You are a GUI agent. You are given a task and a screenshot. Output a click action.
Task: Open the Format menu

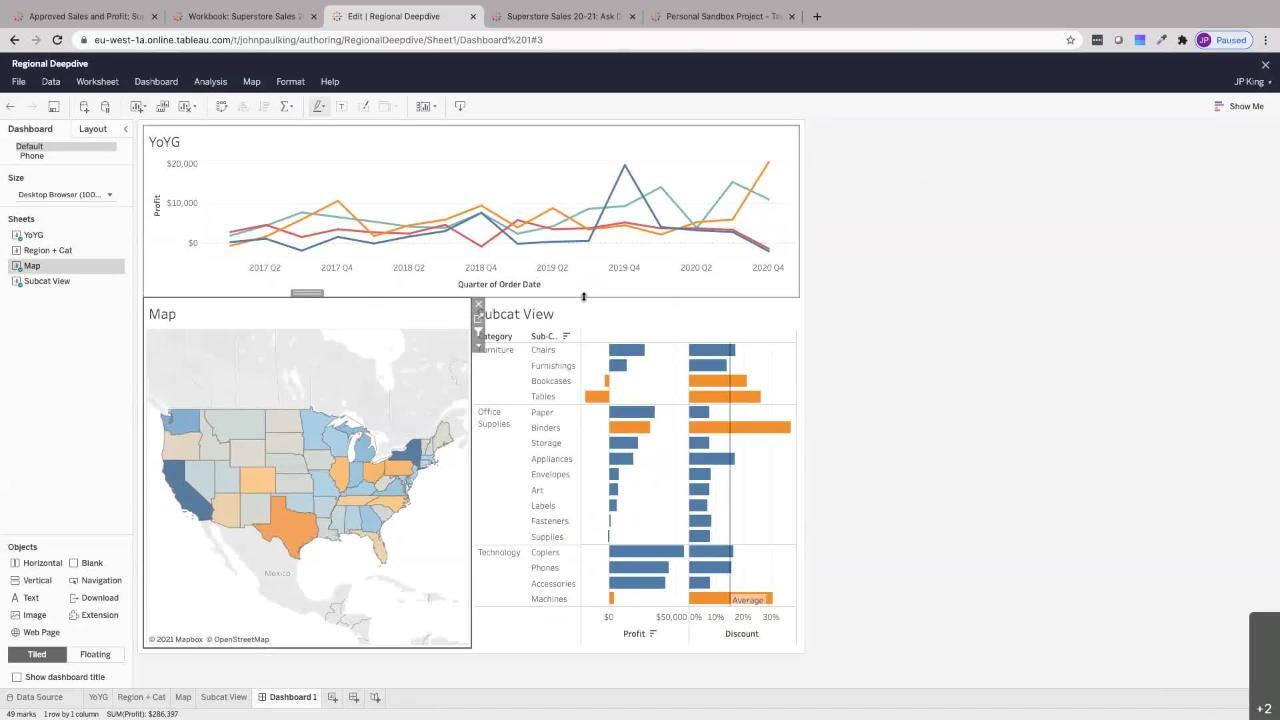(x=290, y=82)
